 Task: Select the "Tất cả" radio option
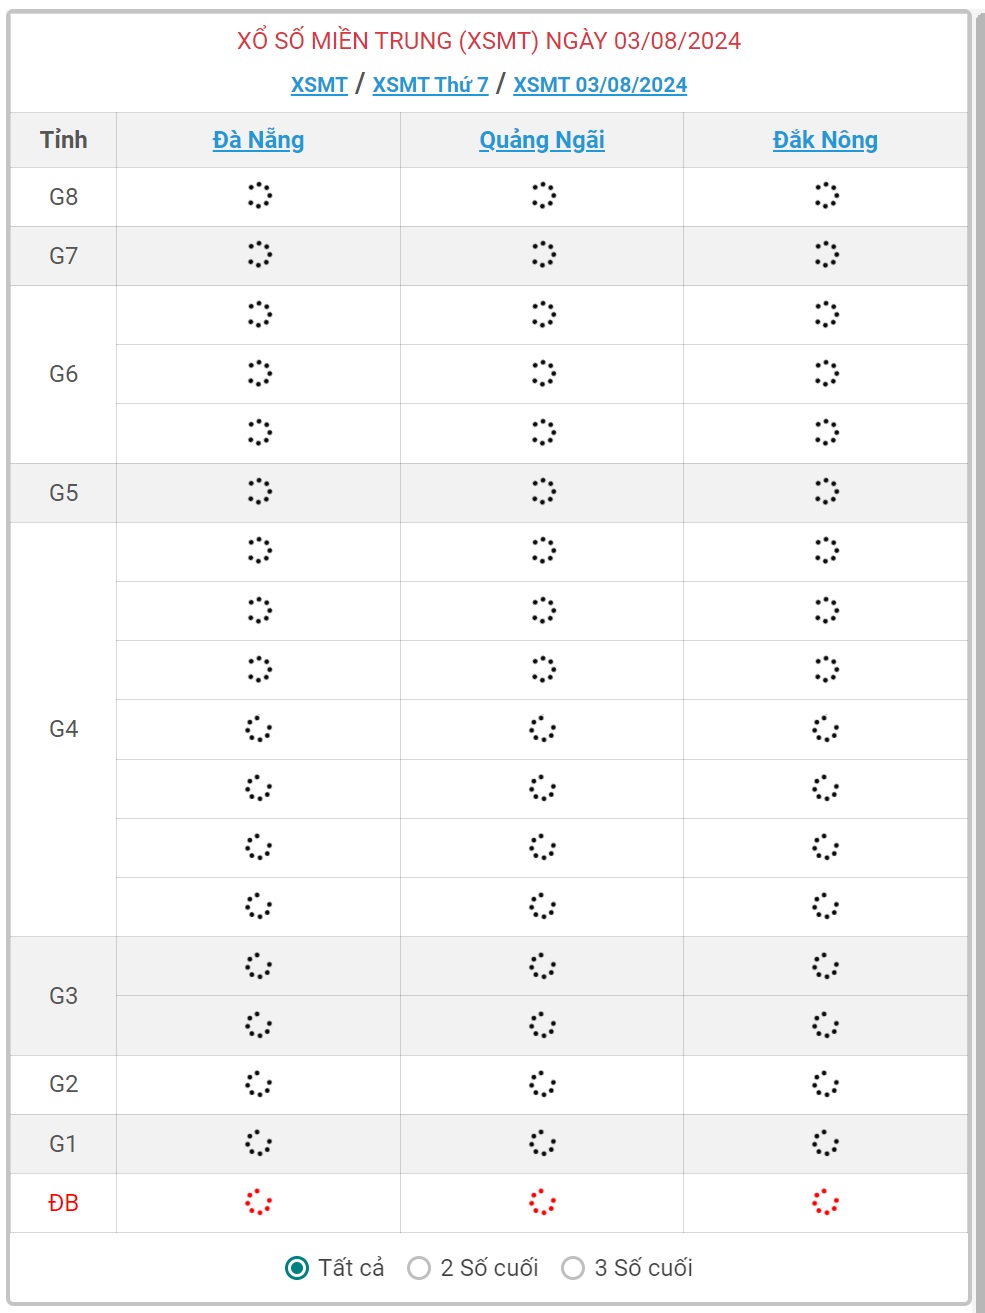point(297,1268)
